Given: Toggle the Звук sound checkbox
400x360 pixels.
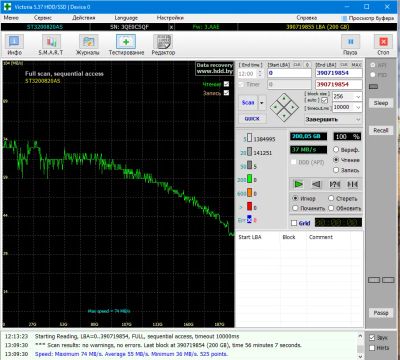Looking at the screenshot, I should (372, 337).
